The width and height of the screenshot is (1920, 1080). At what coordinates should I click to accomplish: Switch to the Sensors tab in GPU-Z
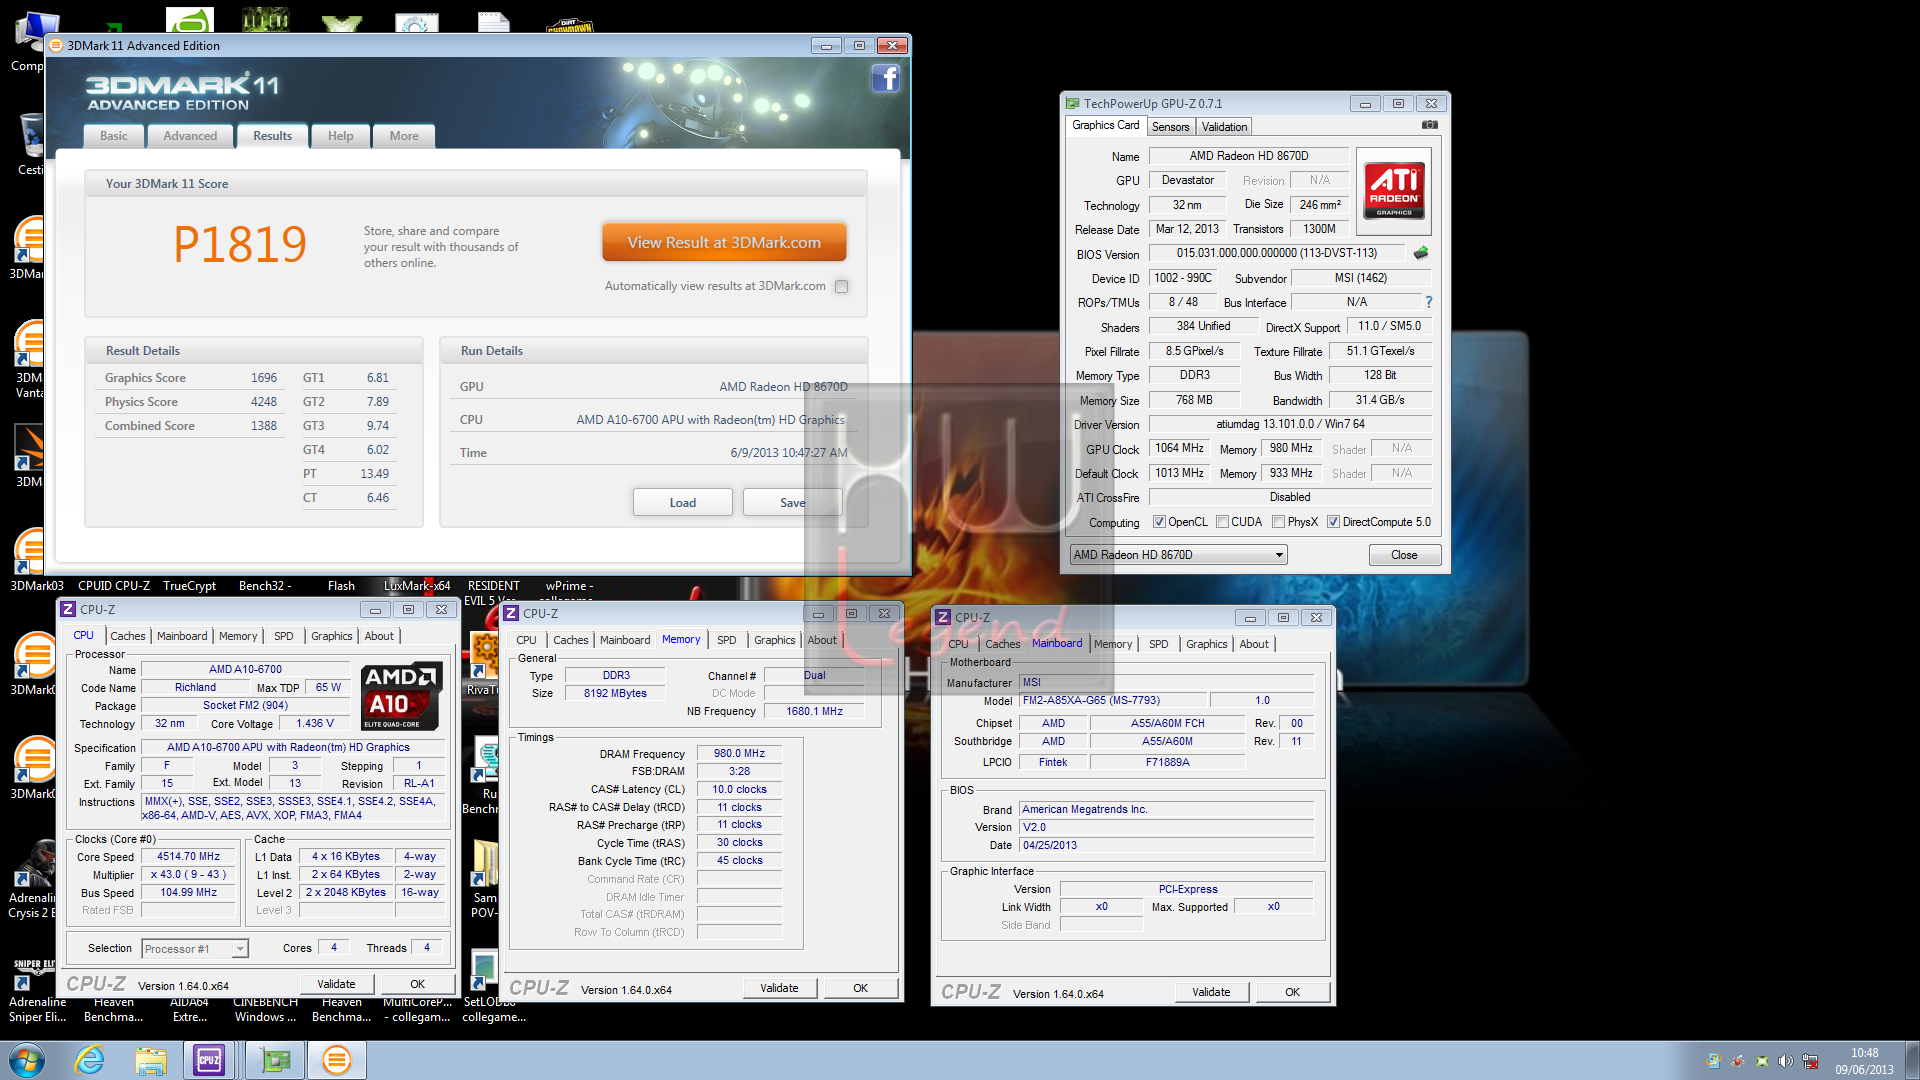(1170, 127)
